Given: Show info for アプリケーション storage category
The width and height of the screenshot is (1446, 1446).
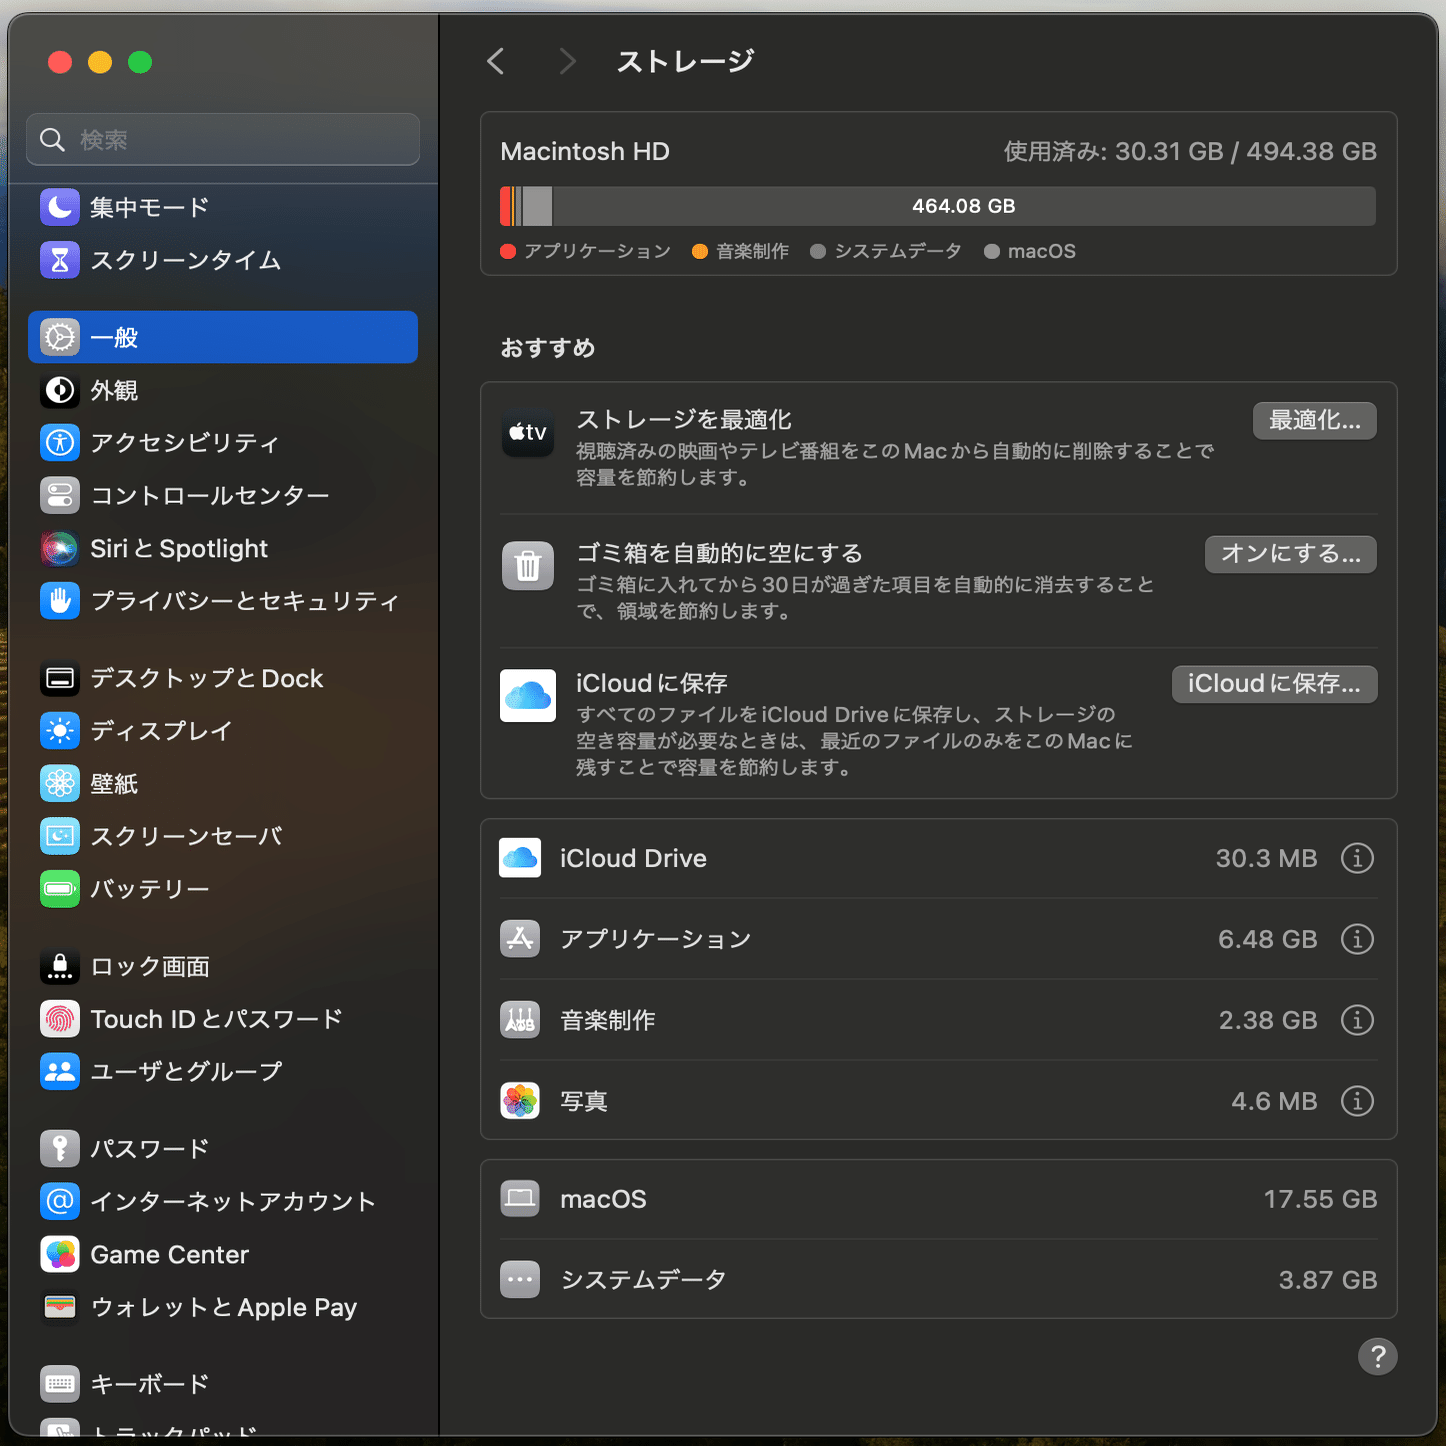Looking at the screenshot, I should [x=1357, y=939].
